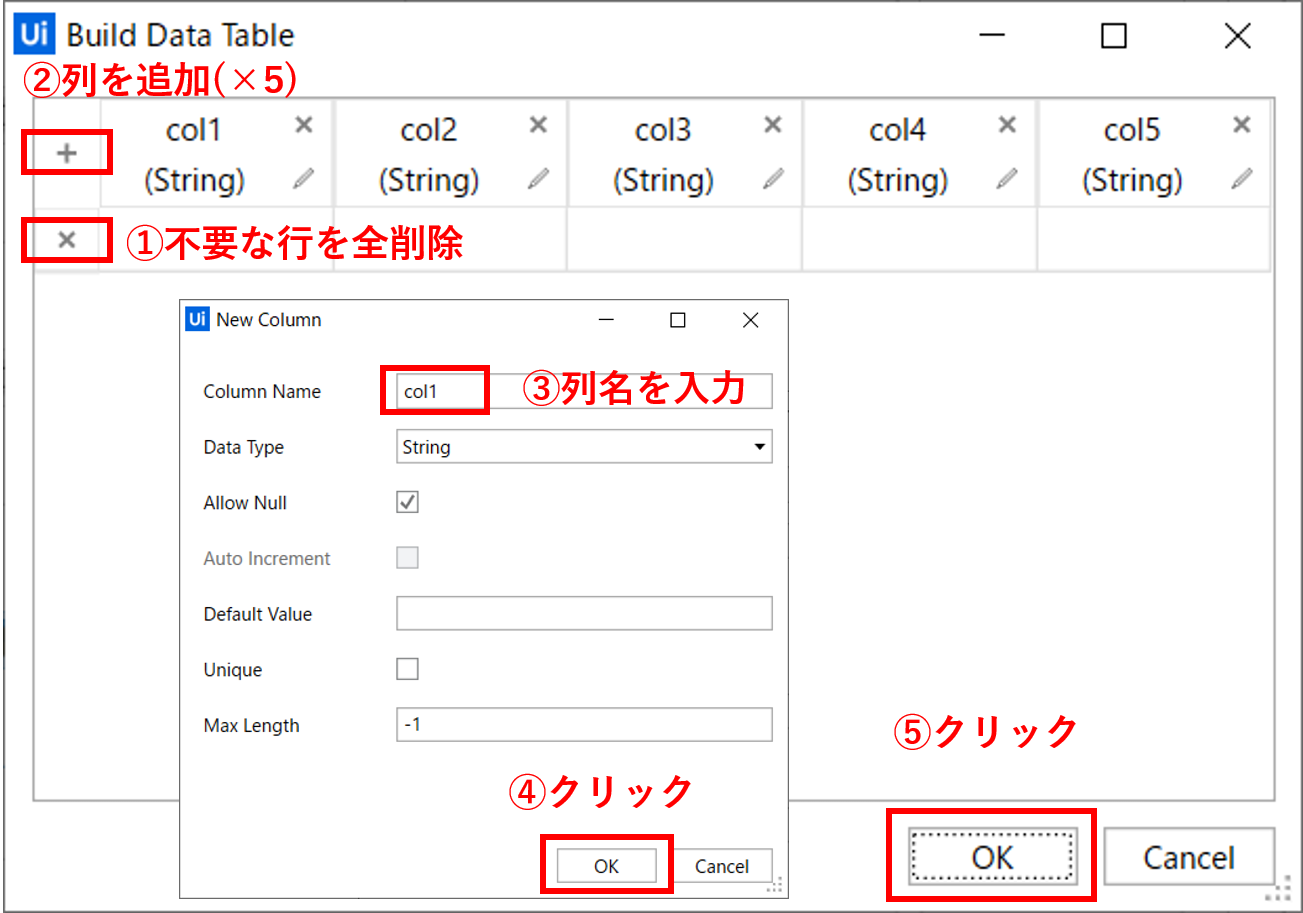
Task: Cancel the New Column dialog
Action: 721,866
